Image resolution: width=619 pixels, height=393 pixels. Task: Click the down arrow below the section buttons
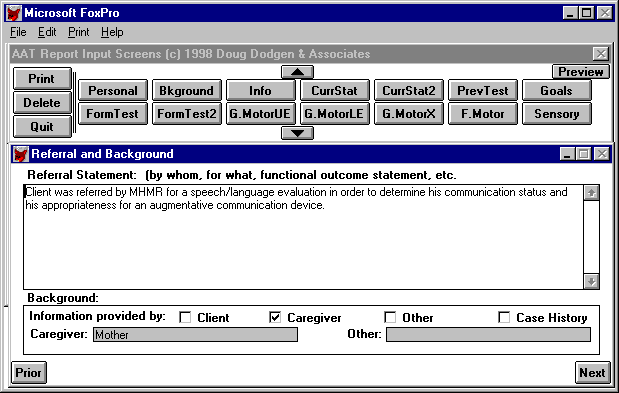coord(297,133)
